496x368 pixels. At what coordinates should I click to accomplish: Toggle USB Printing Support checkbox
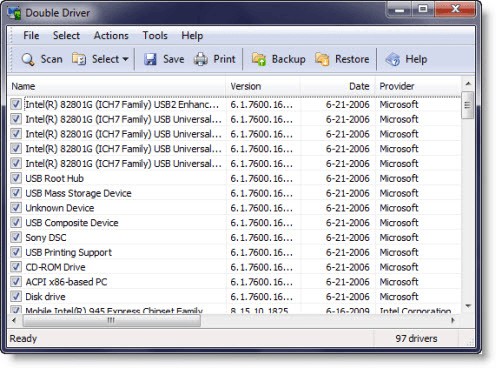[x=16, y=252]
